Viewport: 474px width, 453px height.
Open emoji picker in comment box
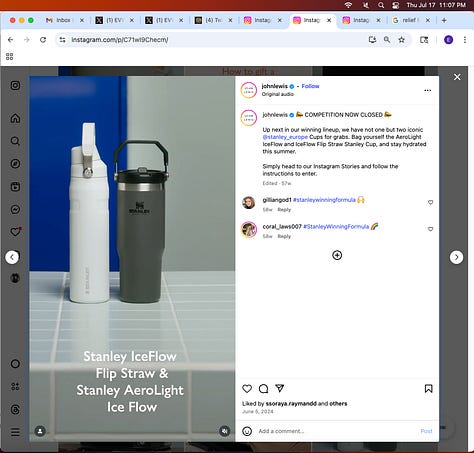click(x=247, y=431)
